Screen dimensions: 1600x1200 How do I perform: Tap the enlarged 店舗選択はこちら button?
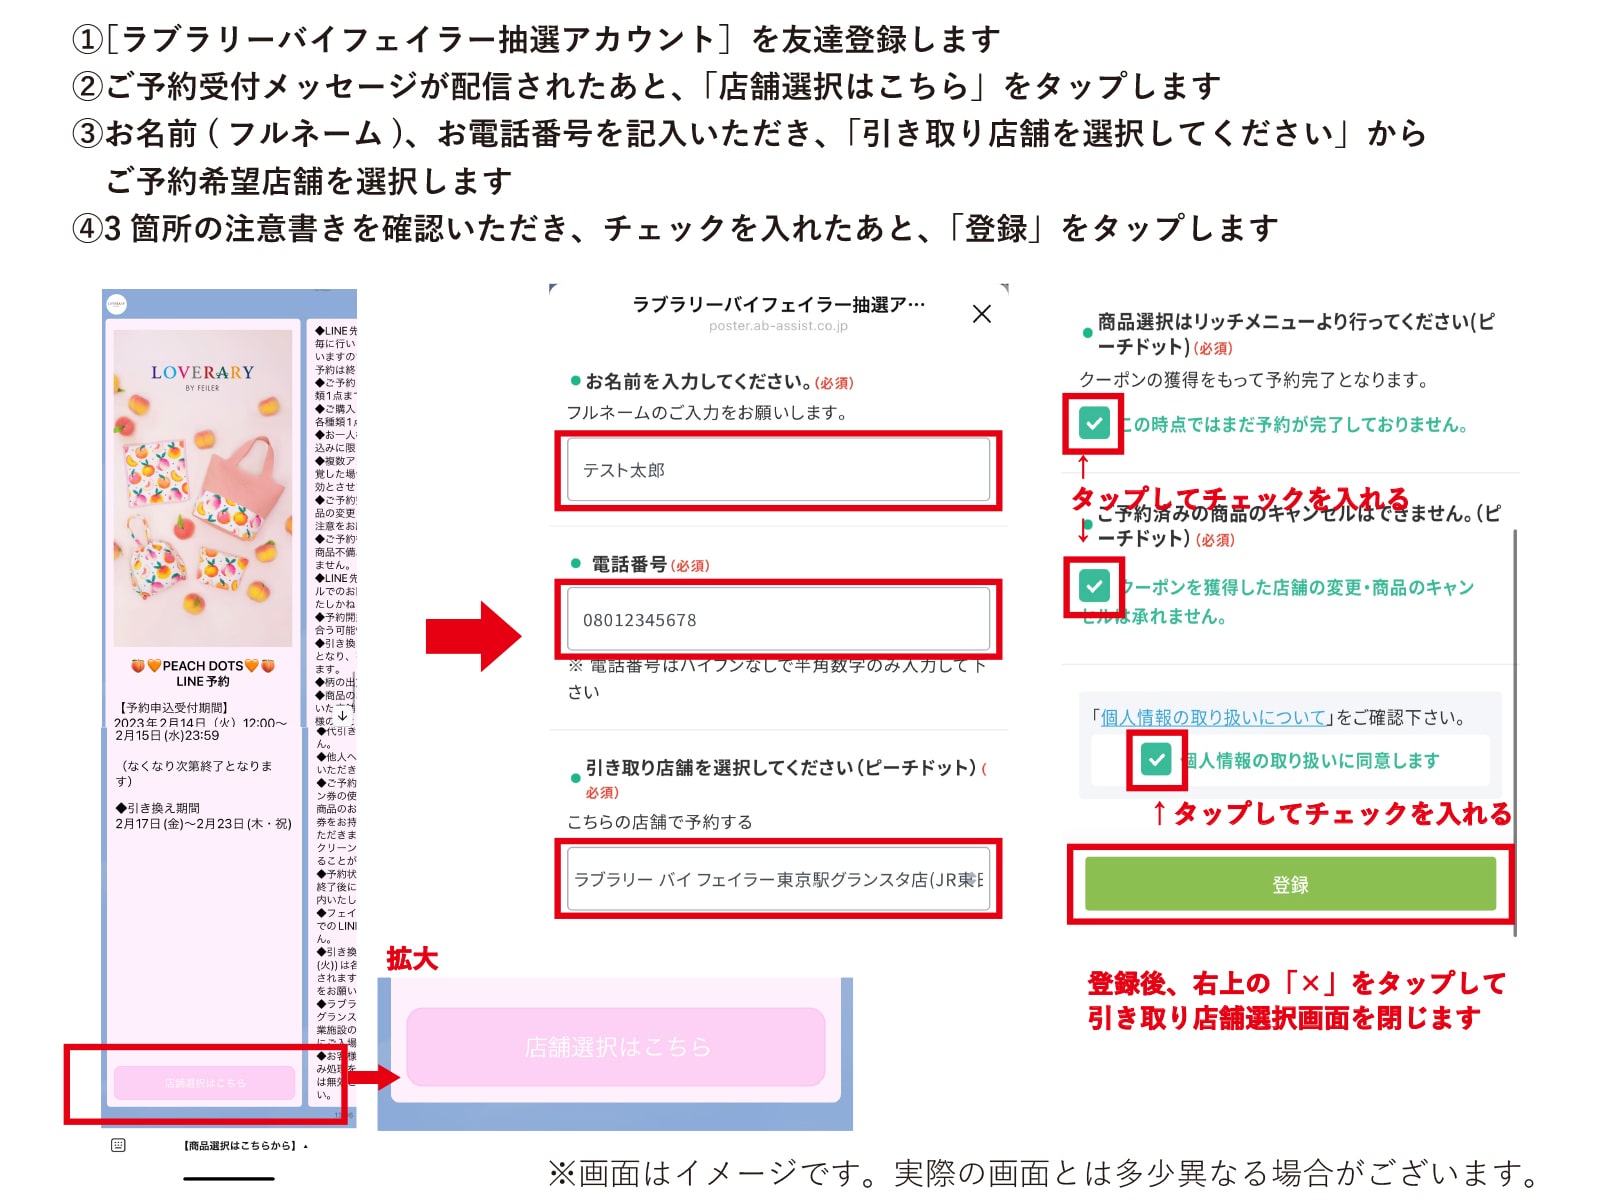tap(614, 1048)
